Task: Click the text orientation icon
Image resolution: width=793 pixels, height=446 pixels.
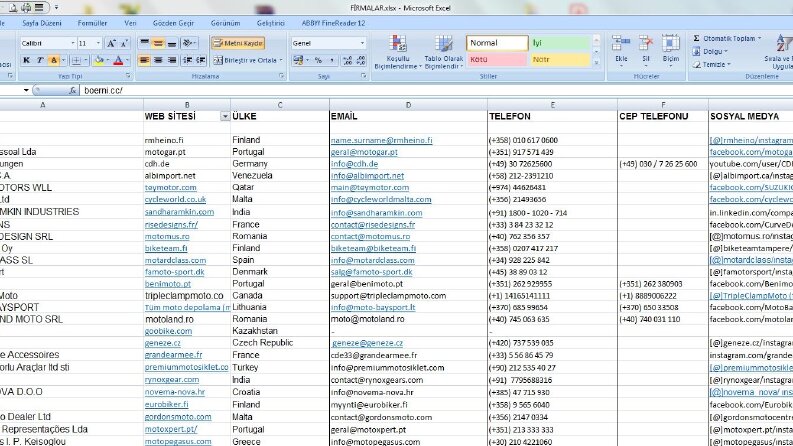Action: pos(189,43)
